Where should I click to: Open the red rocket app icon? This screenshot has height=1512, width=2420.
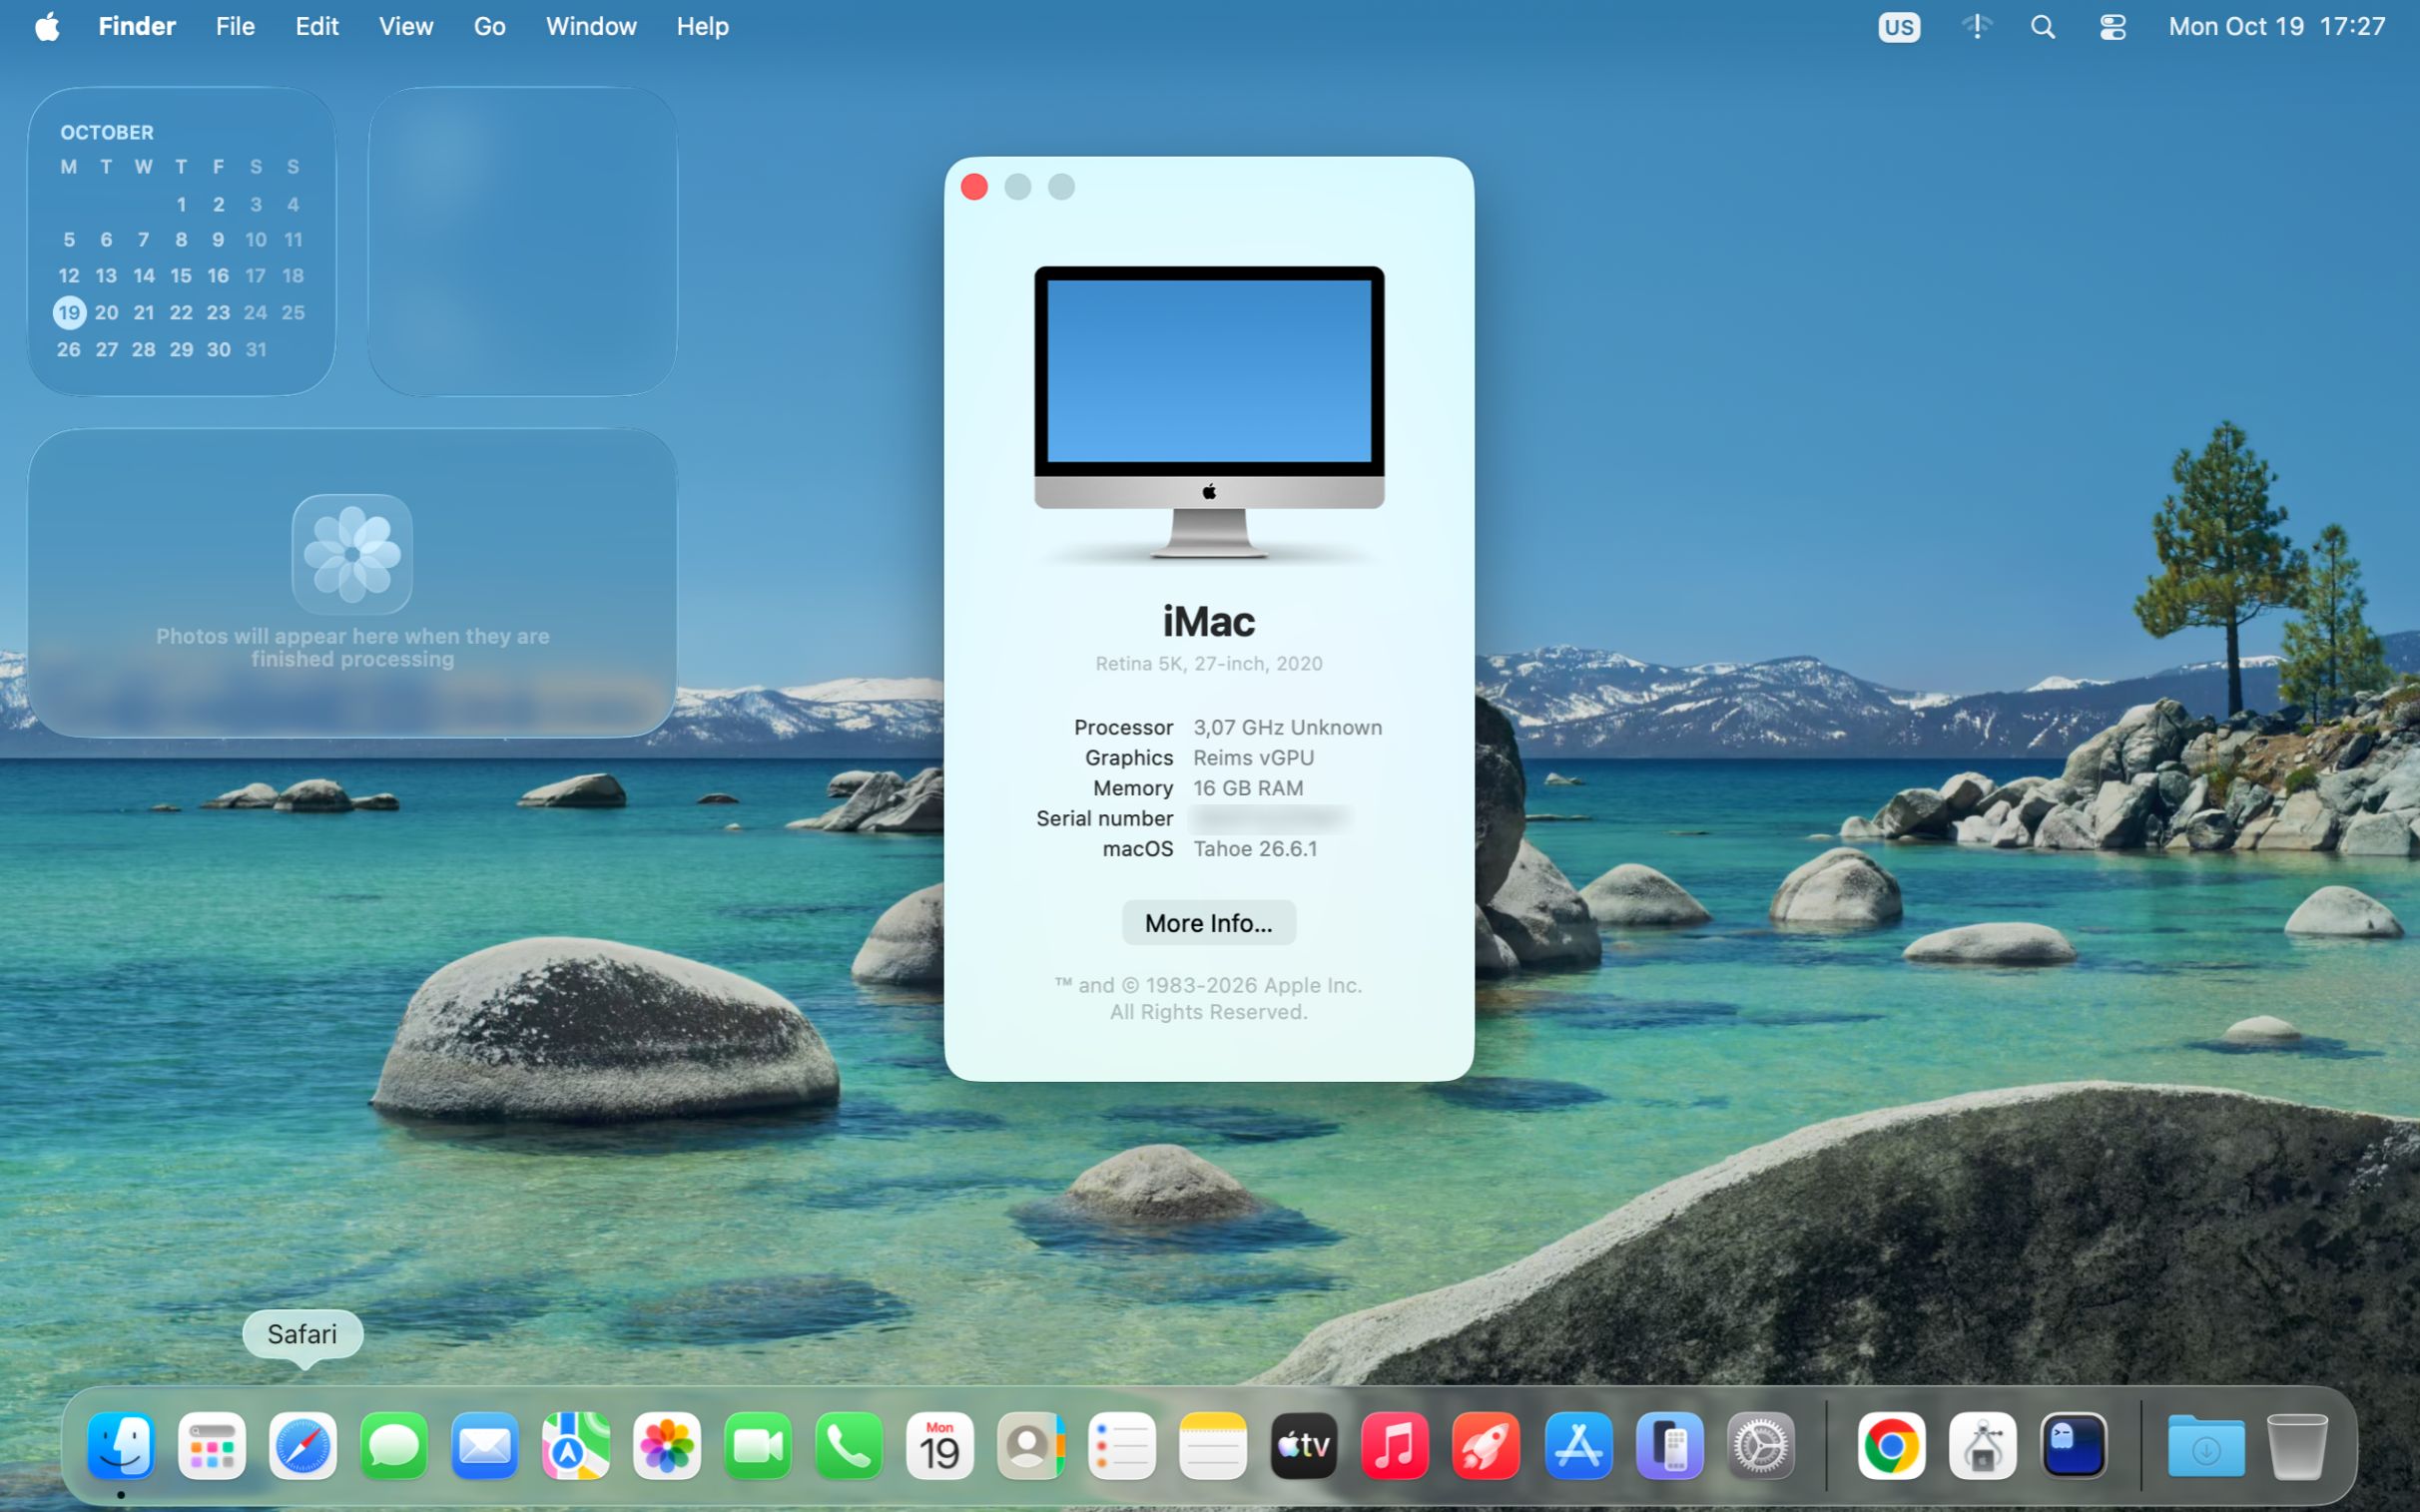[x=1486, y=1445]
